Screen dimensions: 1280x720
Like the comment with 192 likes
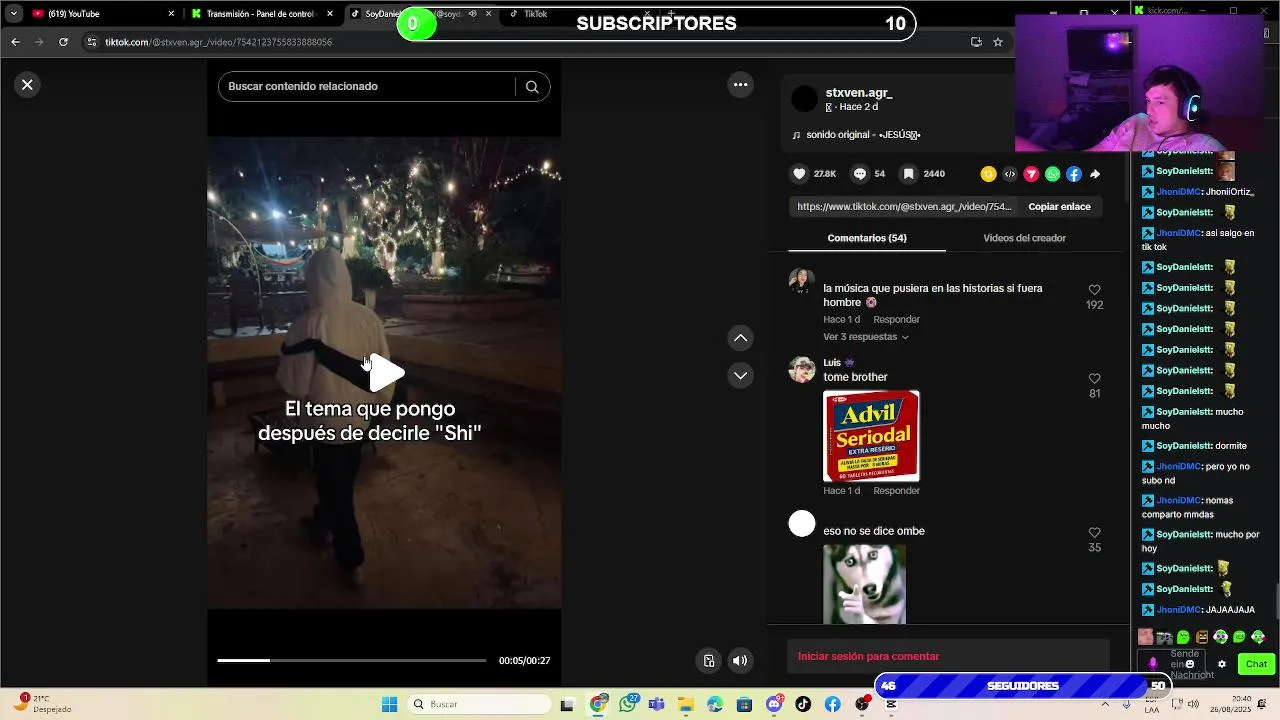1094,290
